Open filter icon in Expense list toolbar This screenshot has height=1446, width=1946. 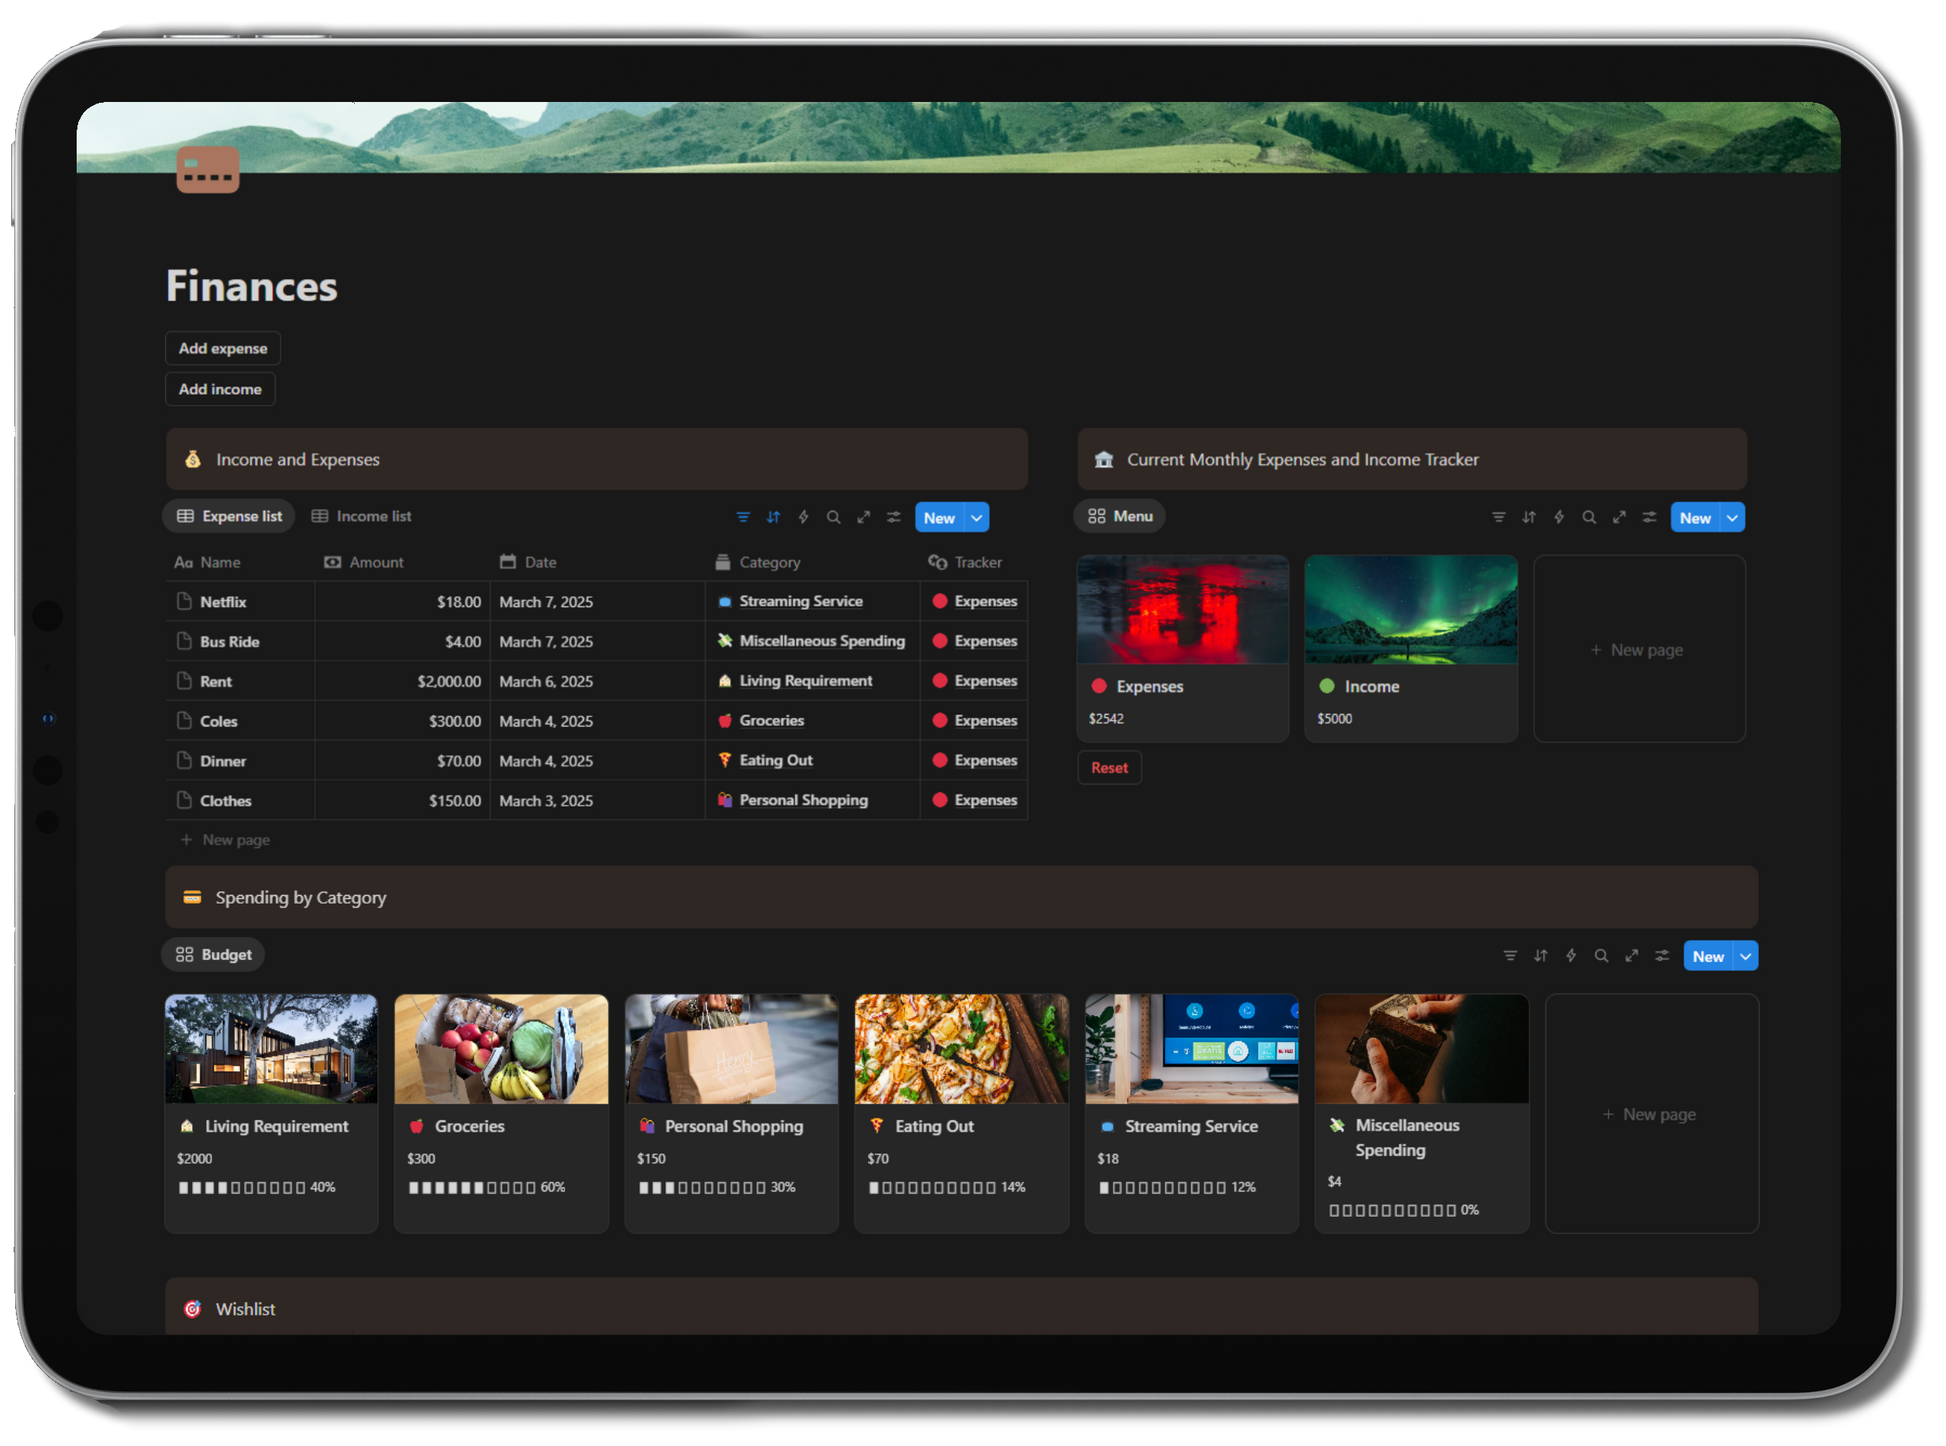(743, 517)
